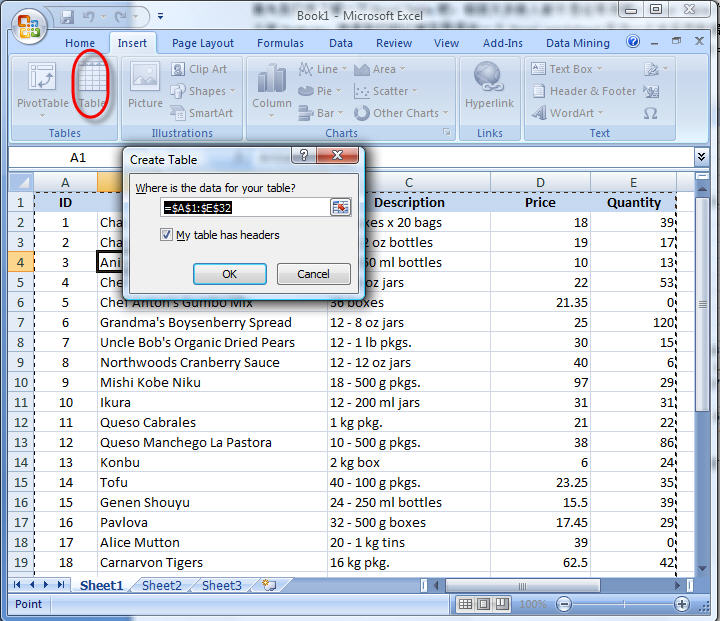Viewport: 720px width, 621px height.
Task: Toggle My table has headers checkbox
Action: tap(166, 235)
